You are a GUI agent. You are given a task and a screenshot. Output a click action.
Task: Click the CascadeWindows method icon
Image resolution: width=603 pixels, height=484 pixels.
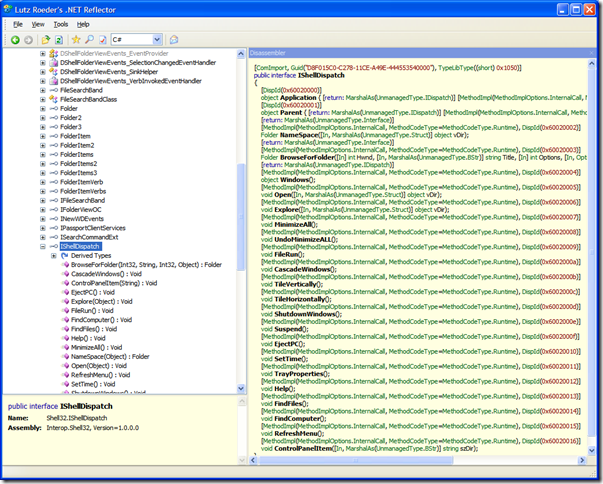pos(66,274)
